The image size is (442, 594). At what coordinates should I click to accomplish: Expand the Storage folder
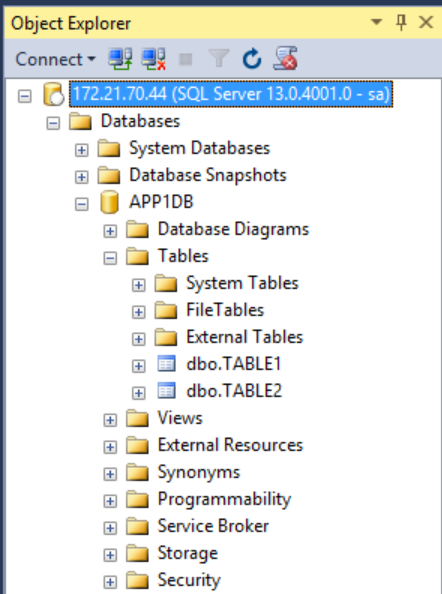coord(110,555)
